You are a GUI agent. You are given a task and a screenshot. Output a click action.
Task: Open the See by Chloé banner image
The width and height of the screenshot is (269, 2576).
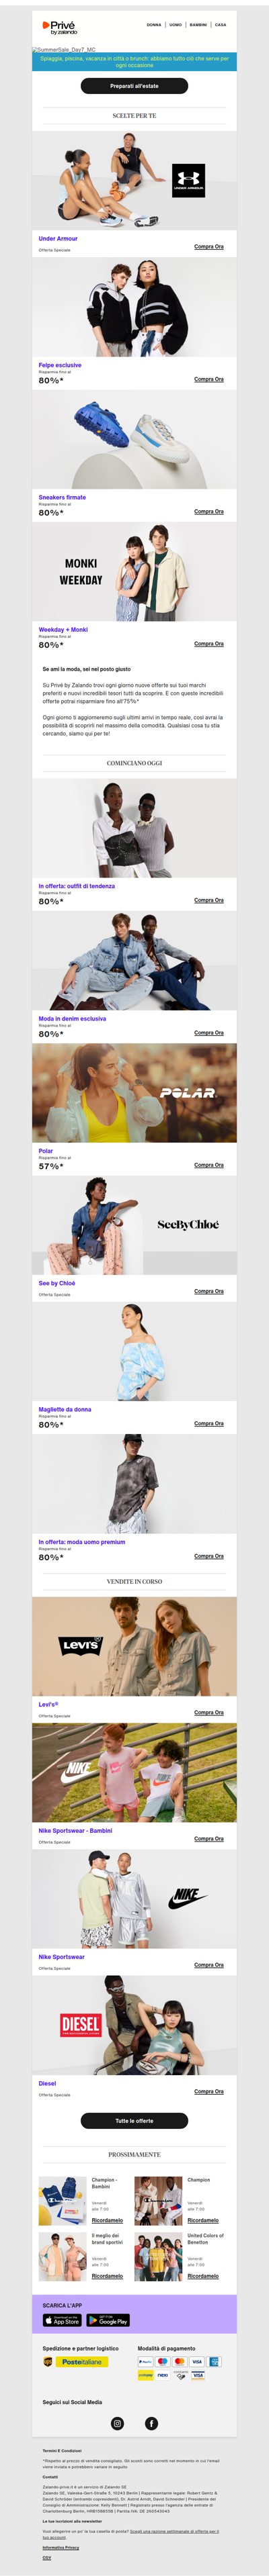pos(134,1226)
